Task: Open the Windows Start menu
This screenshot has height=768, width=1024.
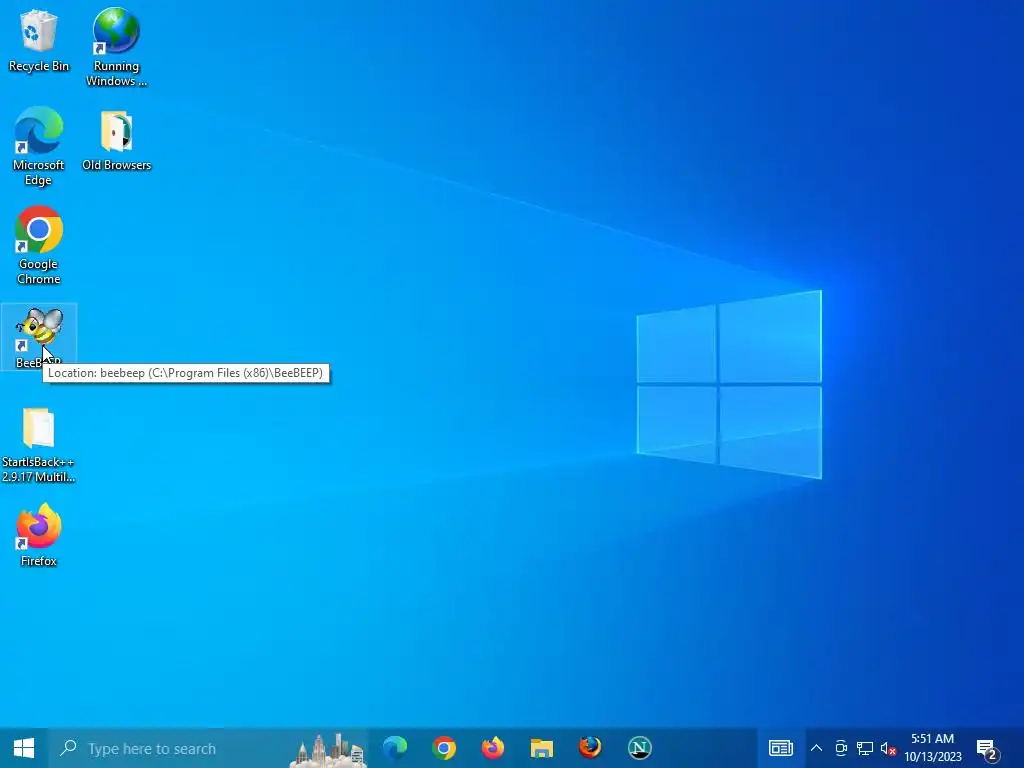Action: coord(24,748)
